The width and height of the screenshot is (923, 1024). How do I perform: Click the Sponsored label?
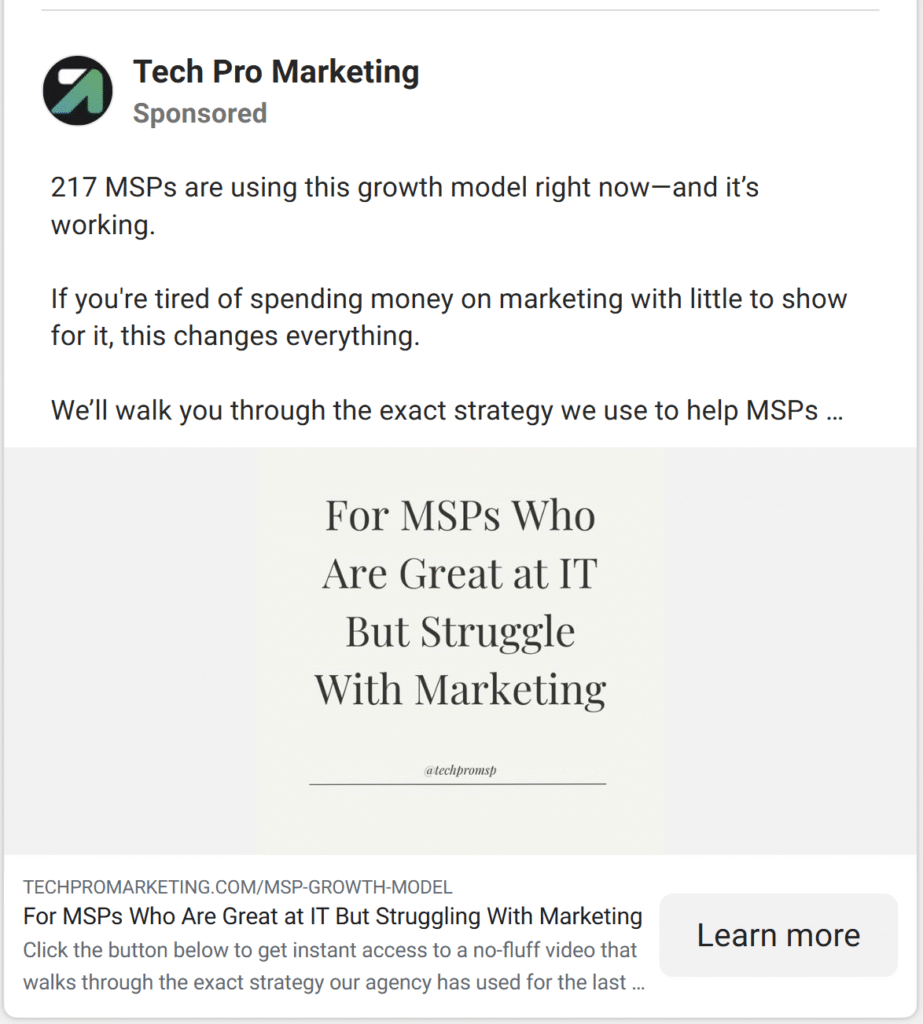(x=200, y=114)
